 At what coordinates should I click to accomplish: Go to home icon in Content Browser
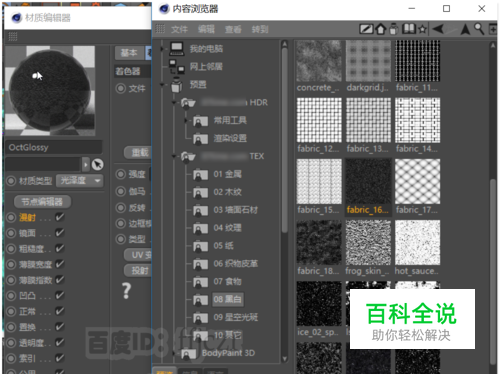point(380,29)
